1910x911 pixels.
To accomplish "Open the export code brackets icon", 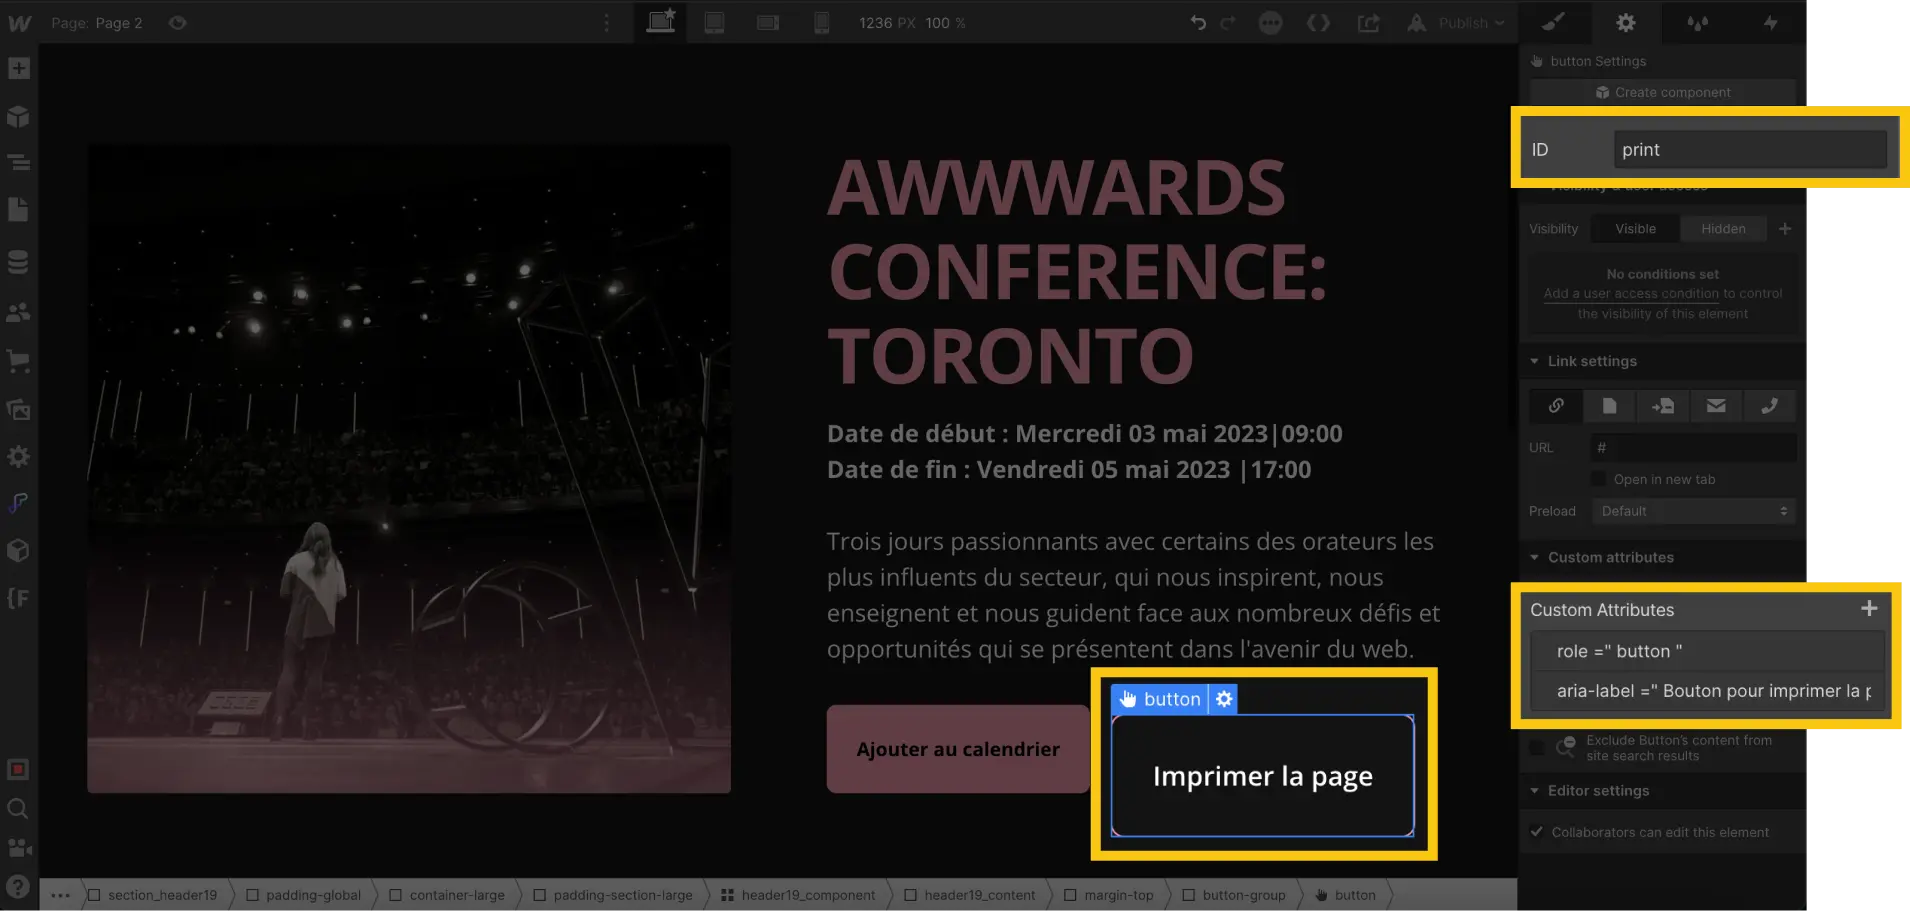I will click(x=1319, y=23).
